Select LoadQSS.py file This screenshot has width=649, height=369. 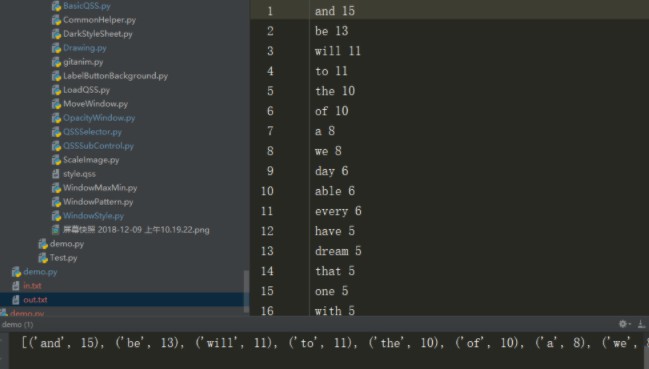pos(87,90)
